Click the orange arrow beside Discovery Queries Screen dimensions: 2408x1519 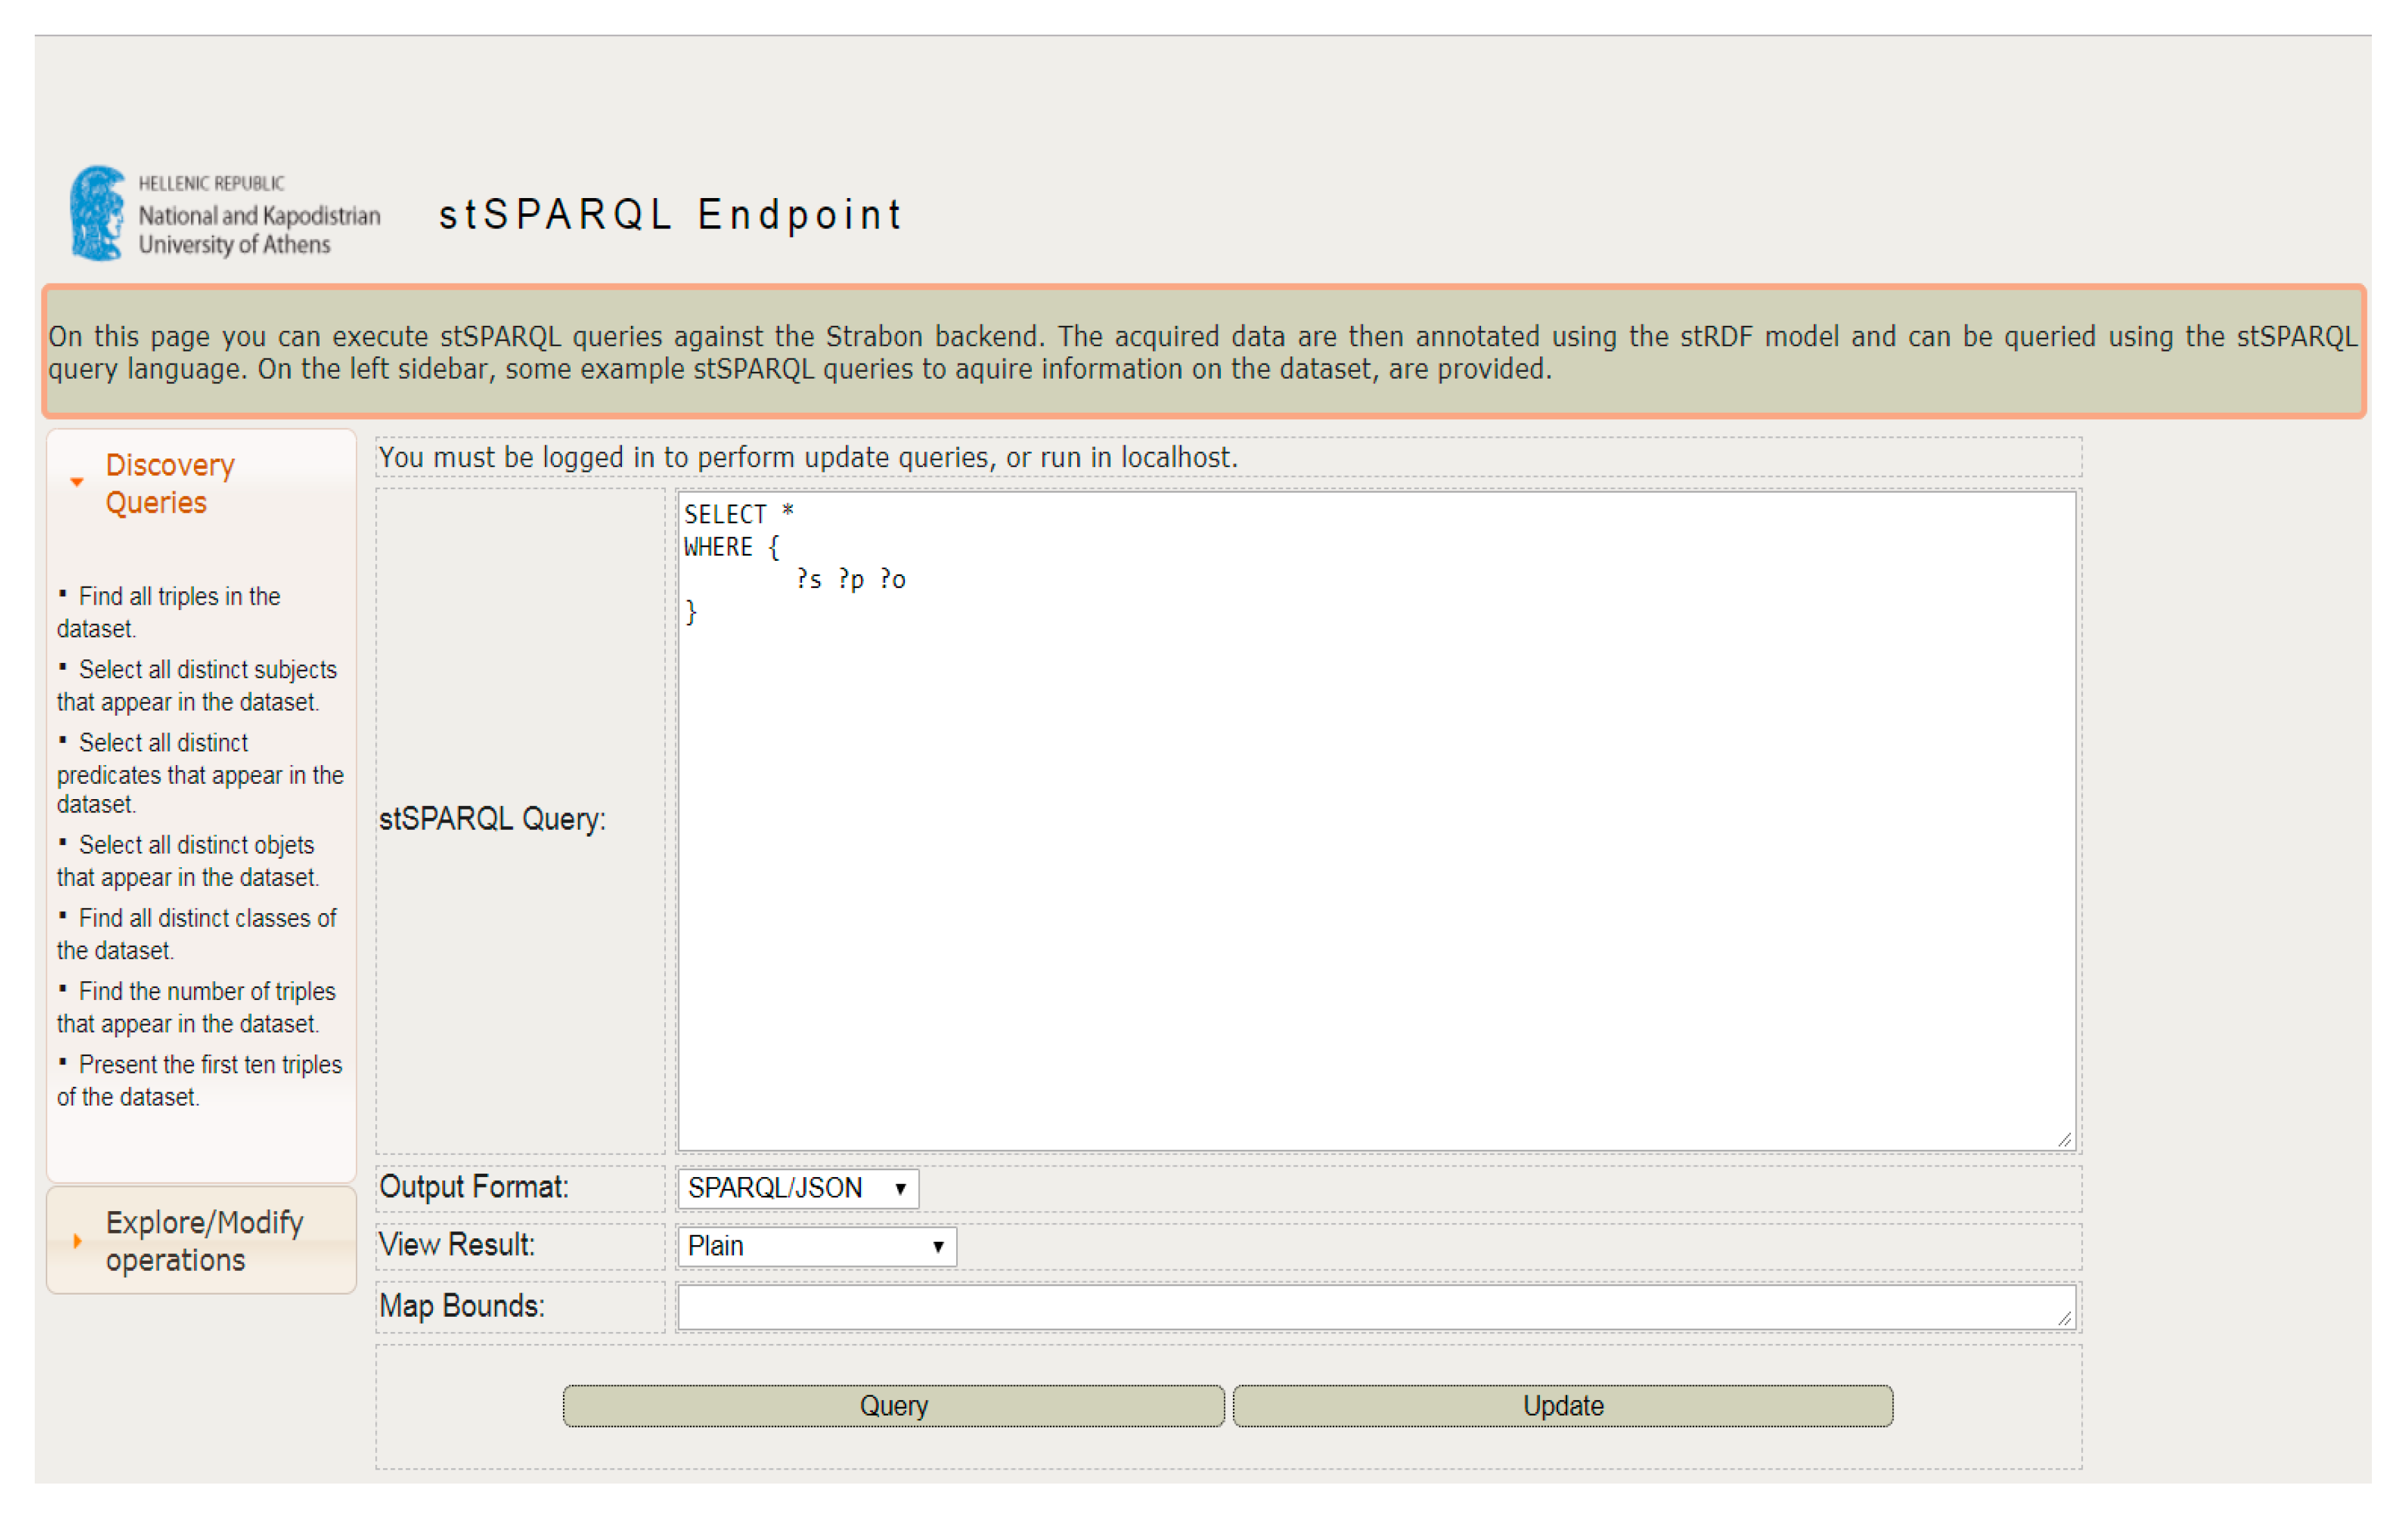coord(77,483)
